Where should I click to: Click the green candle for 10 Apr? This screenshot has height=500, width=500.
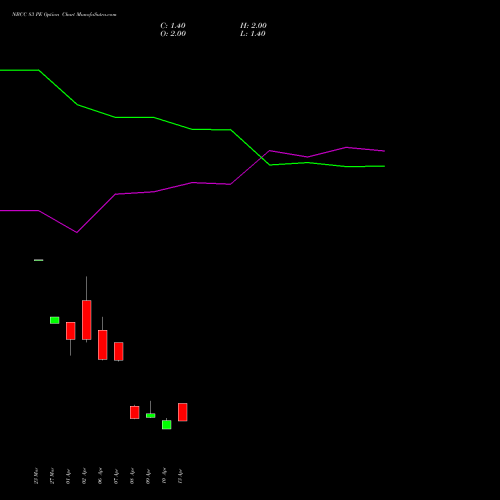[x=167, y=425]
